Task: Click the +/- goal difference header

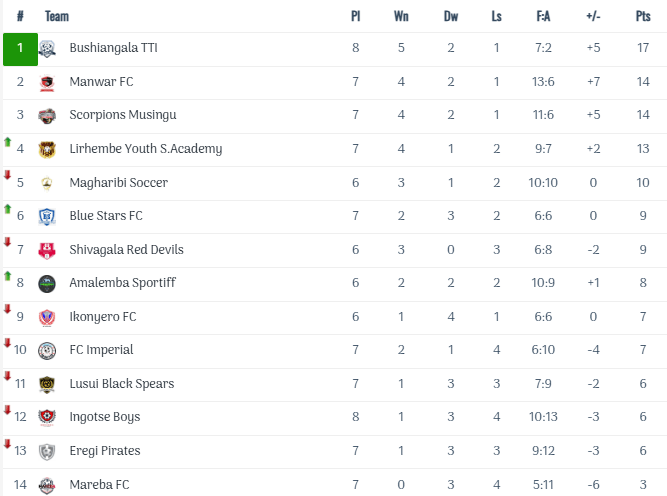Action: tap(593, 16)
